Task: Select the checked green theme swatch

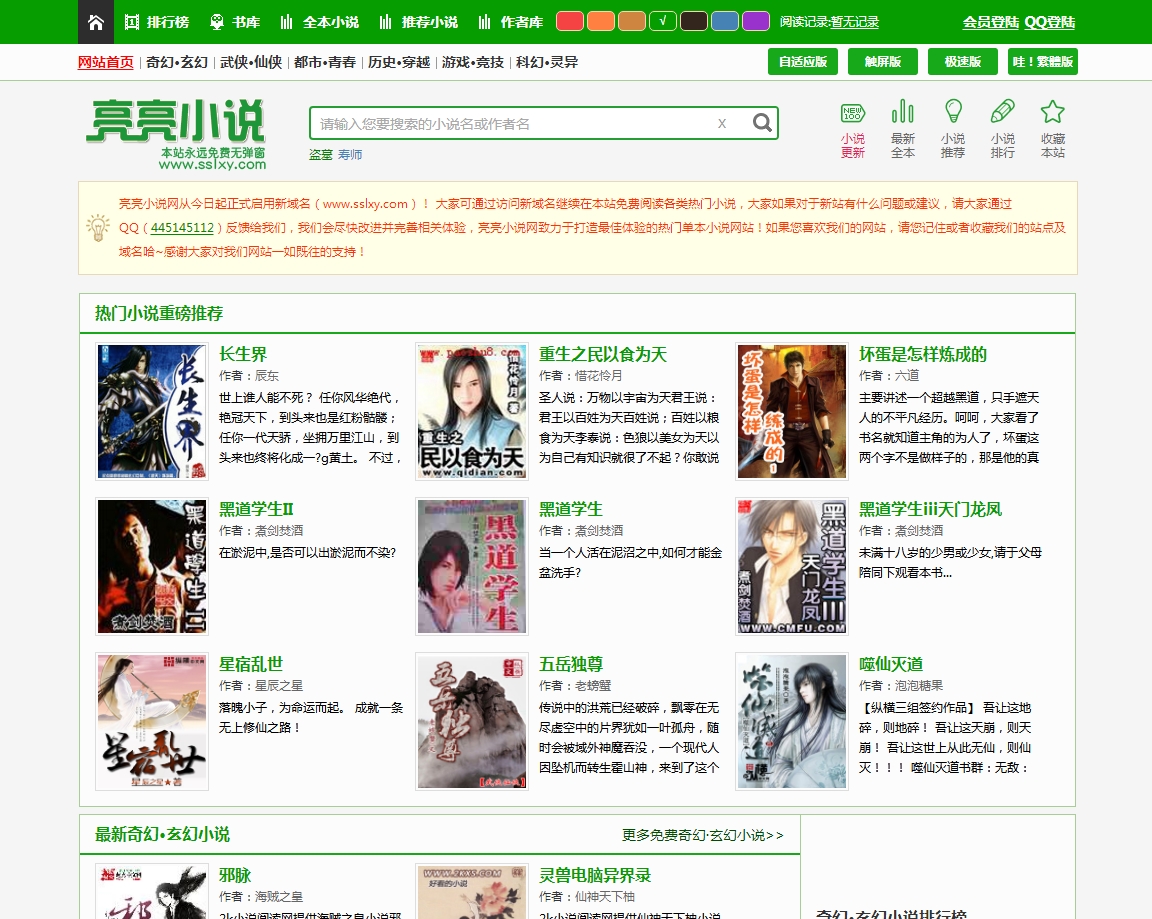Action: [x=663, y=21]
